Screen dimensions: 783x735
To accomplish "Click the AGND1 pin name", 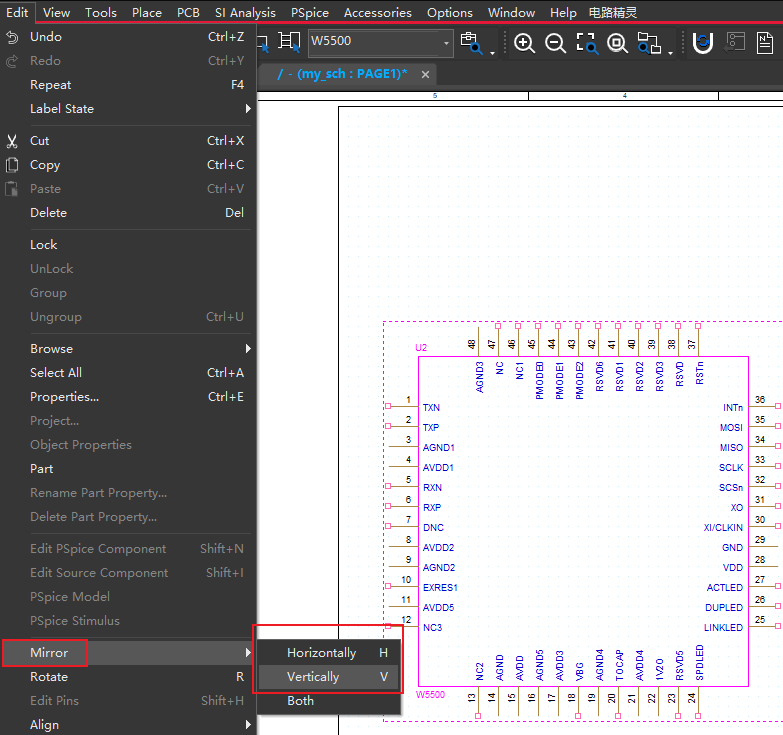I will click(x=438, y=447).
